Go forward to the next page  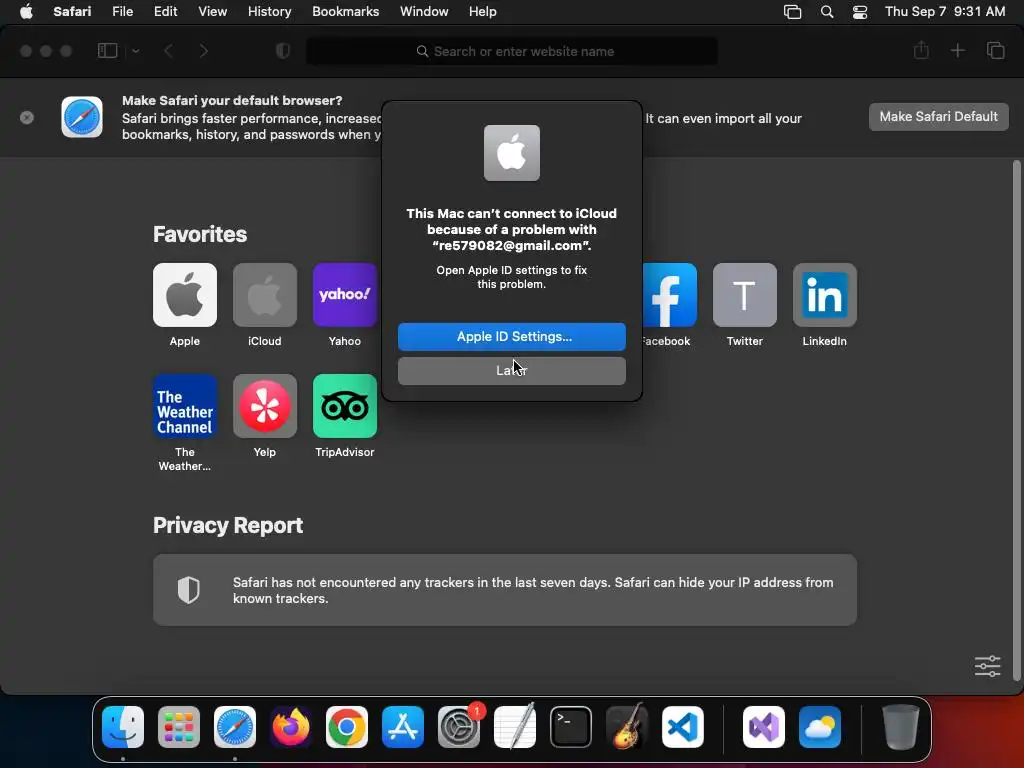203,51
